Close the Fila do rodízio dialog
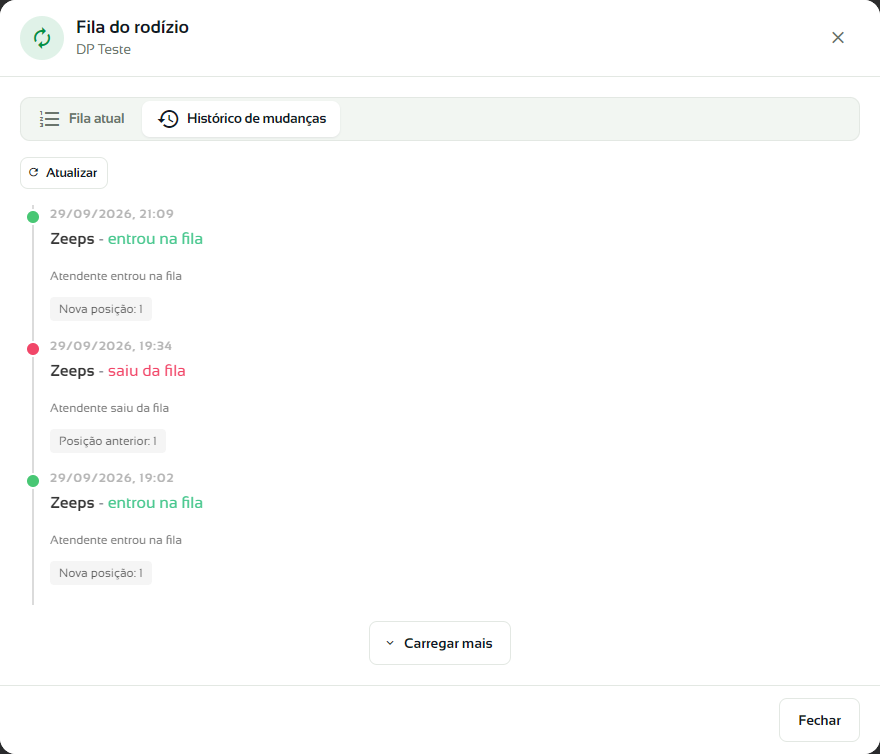Screen dimensions: 880x754 pos(837,38)
